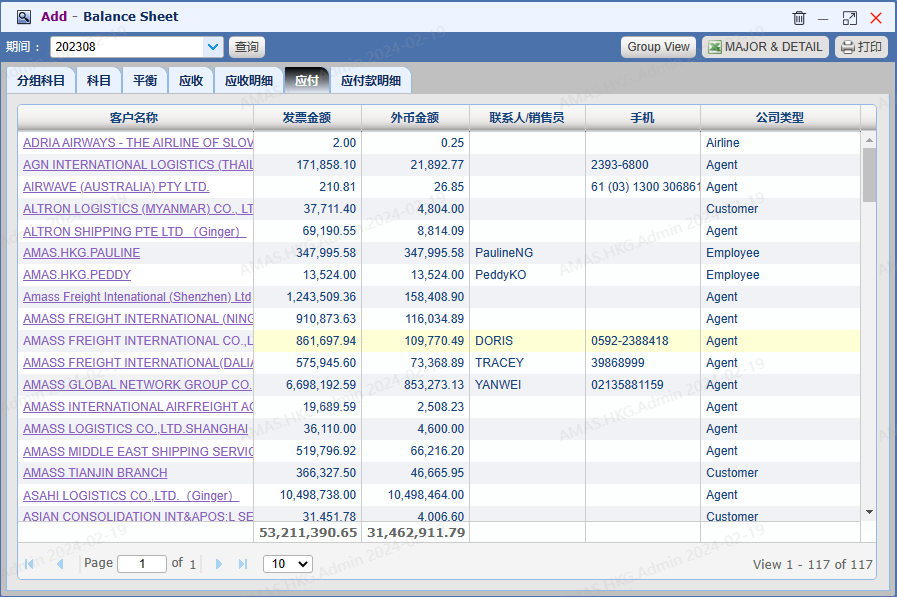Screen dimensions: 897x597
Task: Open the 科目 tab
Action: [x=99, y=81]
